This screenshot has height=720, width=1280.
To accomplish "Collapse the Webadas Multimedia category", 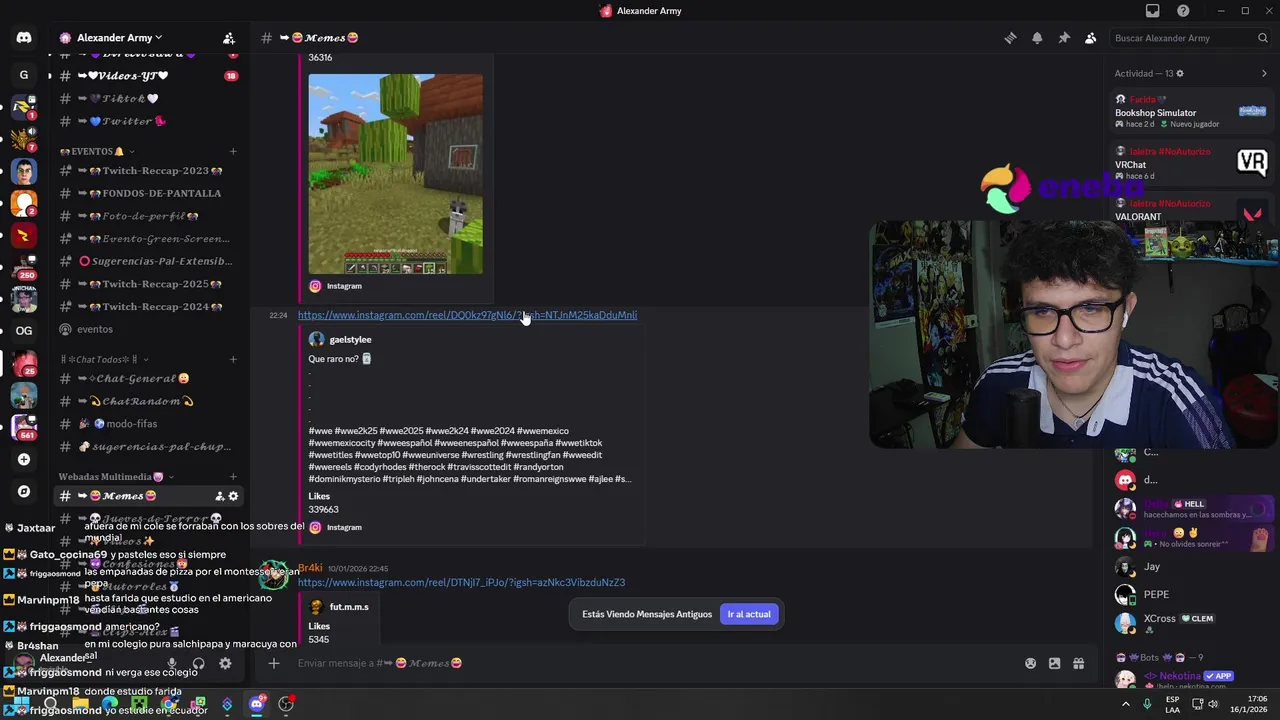I will (116, 477).
